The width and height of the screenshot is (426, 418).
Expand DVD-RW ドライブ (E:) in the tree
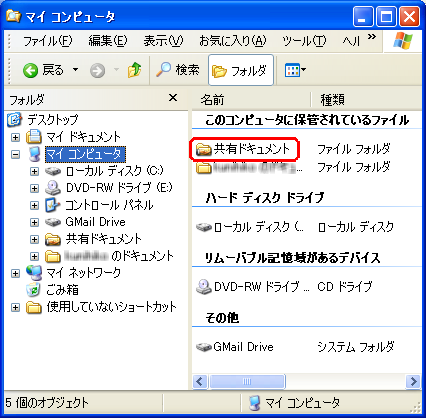tap(34, 188)
